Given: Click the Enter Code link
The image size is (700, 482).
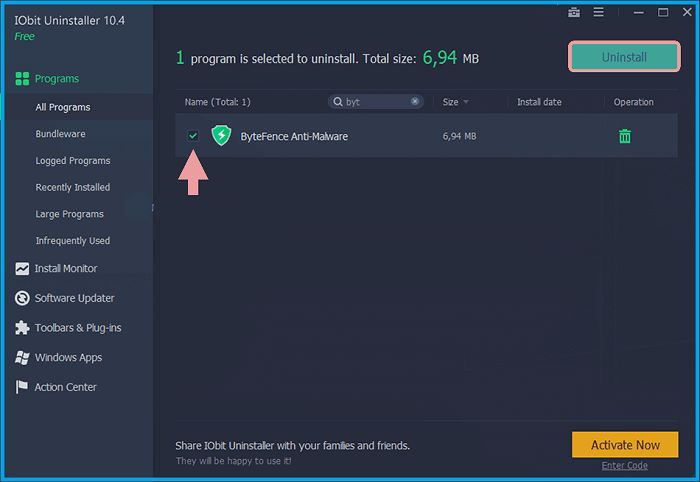Looking at the screenshot, I should pyautogui.click(x=625, y=466).
